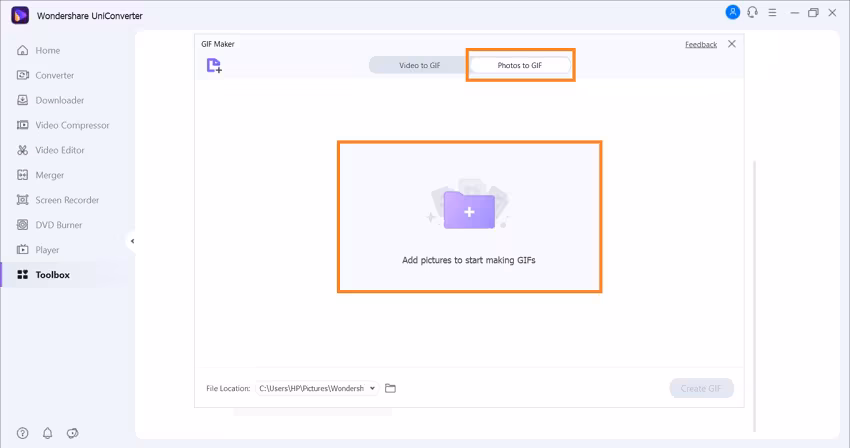The height and width of the screenshot is (448, 850).
Task: Click the Downloader icon in sidebar
Action: pos(22,100)
